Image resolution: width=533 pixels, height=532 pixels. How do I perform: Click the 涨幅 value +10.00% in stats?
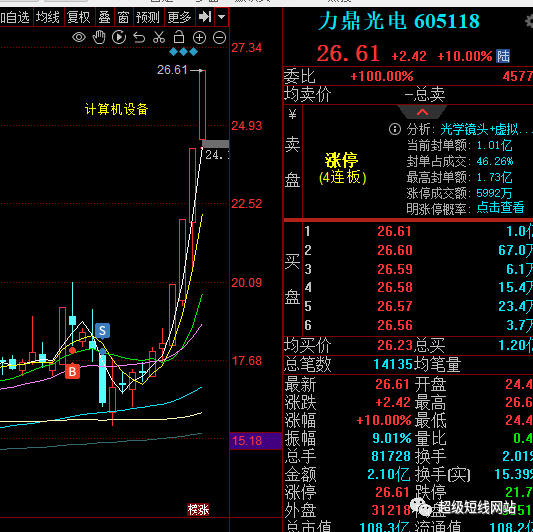point(384,420)
